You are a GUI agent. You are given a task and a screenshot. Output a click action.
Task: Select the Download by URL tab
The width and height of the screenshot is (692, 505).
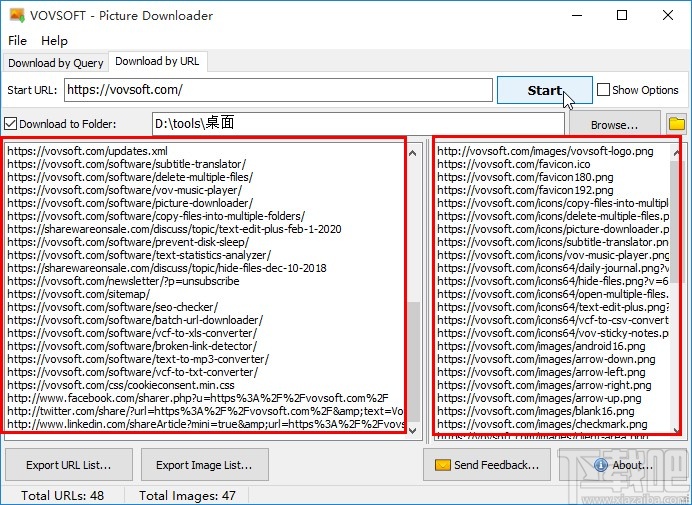(x=157, y=61)
